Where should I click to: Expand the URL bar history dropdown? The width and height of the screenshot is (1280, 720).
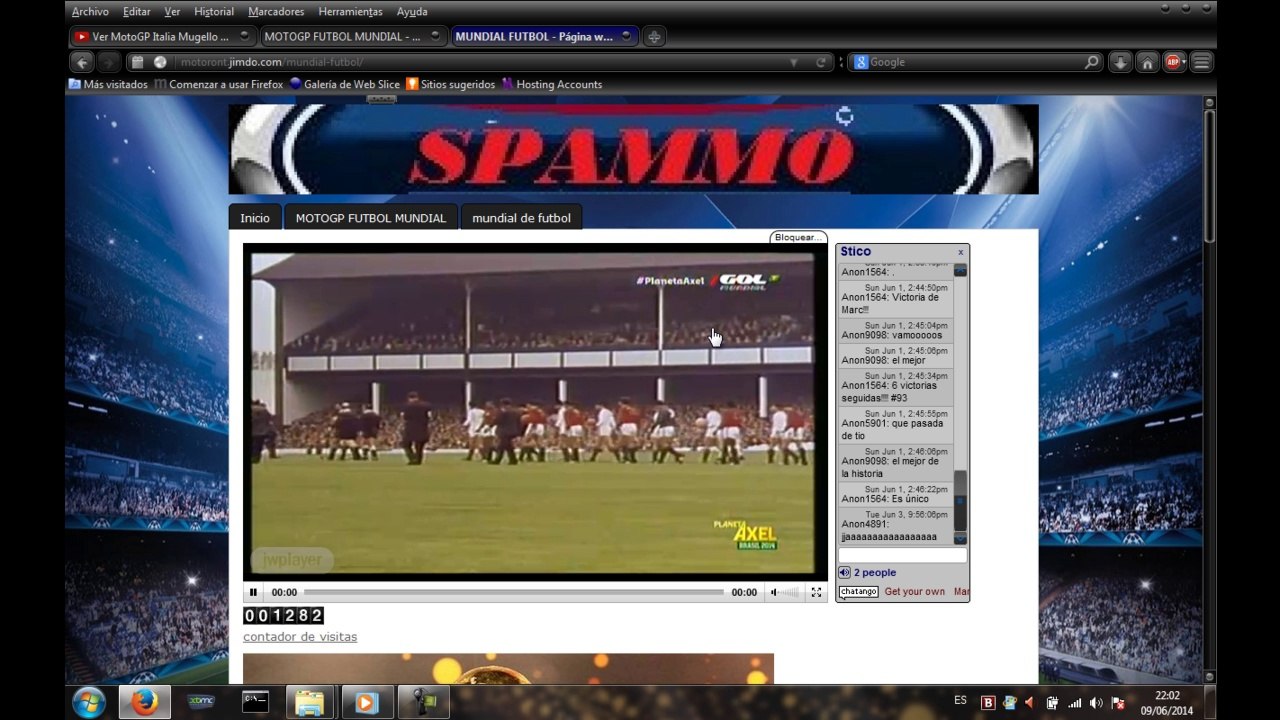[x=794, y=62]
